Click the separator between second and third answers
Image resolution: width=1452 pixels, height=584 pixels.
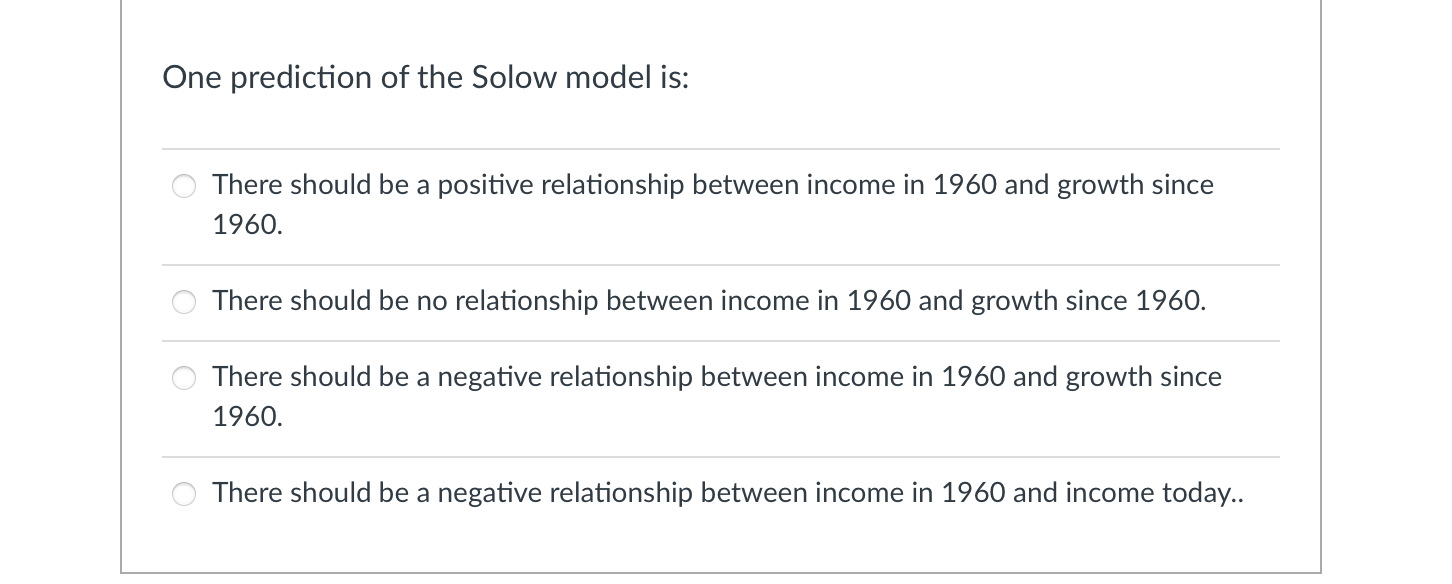click(721, 340)
